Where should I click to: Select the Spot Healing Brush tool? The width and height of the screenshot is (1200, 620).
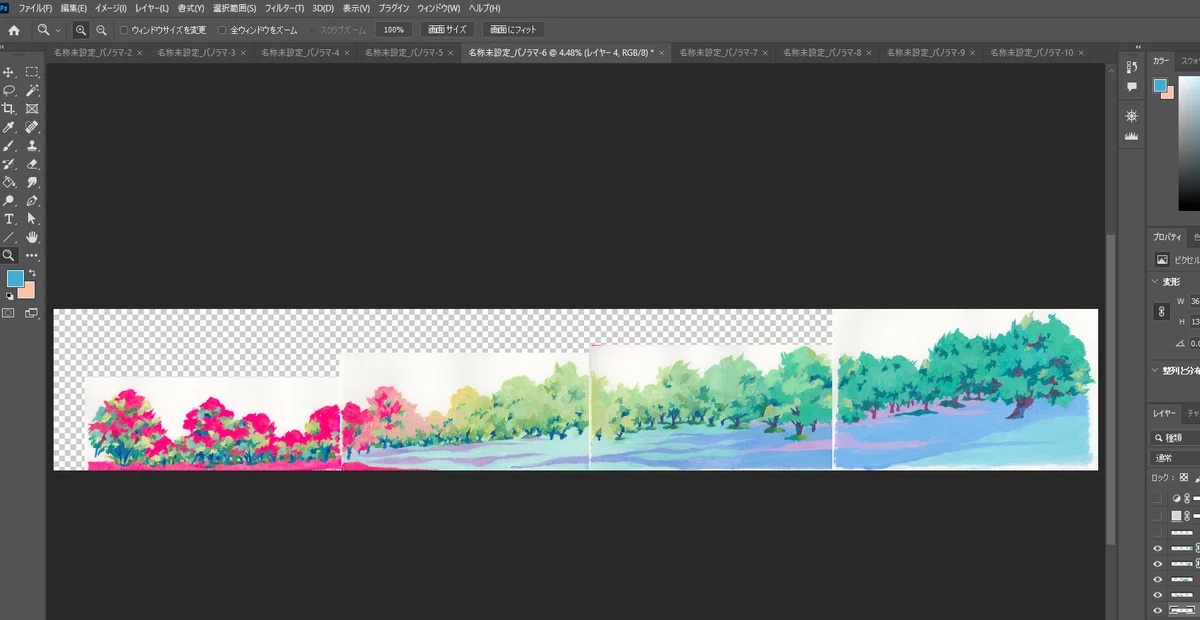tap(32, 127)
